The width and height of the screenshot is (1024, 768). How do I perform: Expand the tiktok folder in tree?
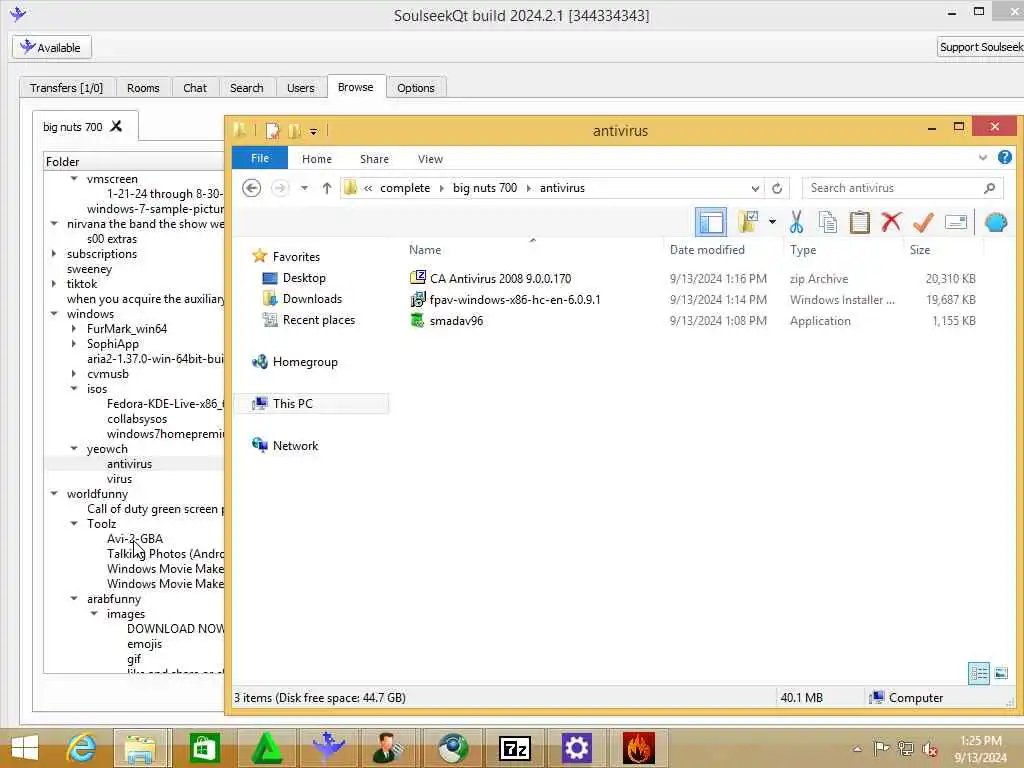[x=54, y=283]
